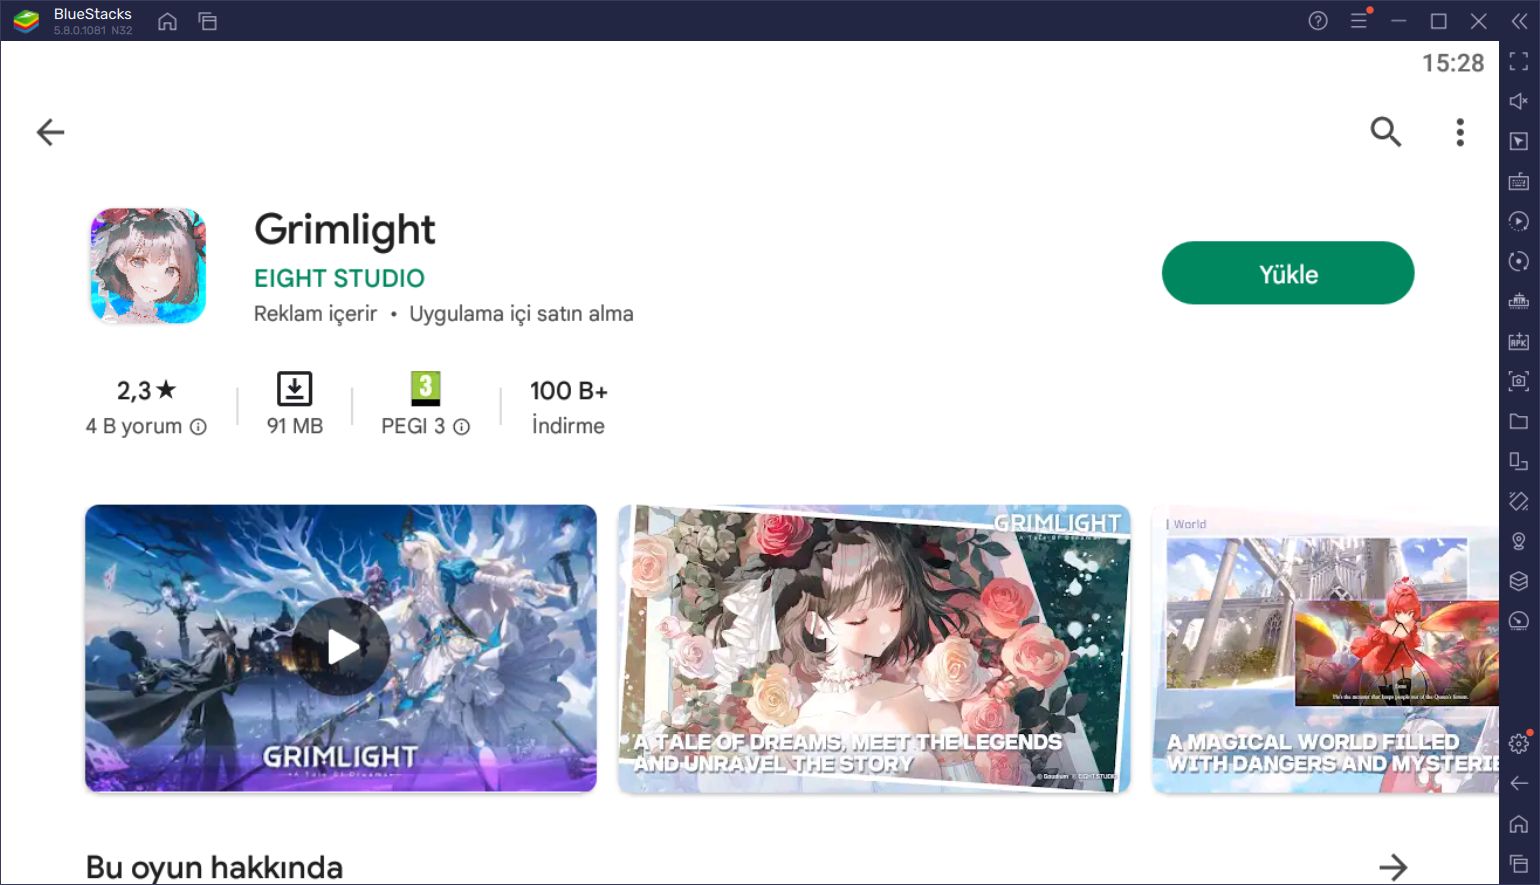Screen dimensions: 1540x885
Task: Open the BlueStacks hamburger menu
Action: coord(1359,21)
